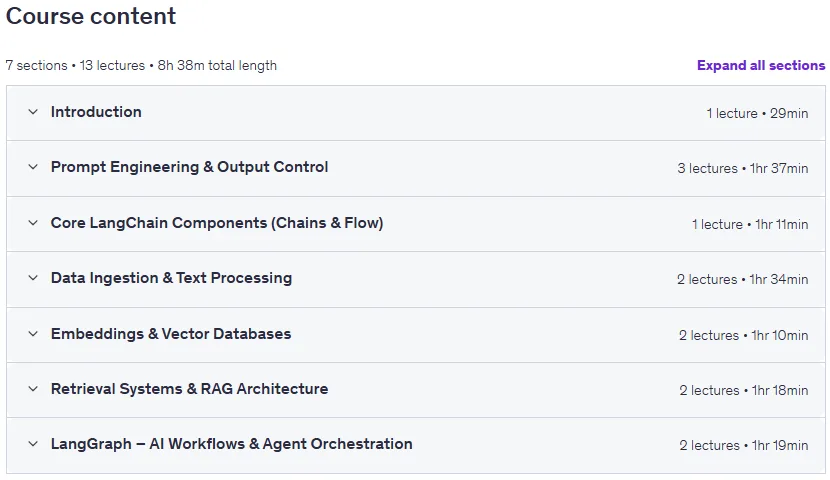Select Data Ingestion & Text Processing title
This screenshot has width=830, height=480.
pyautogui.click(x=172, y=278)
